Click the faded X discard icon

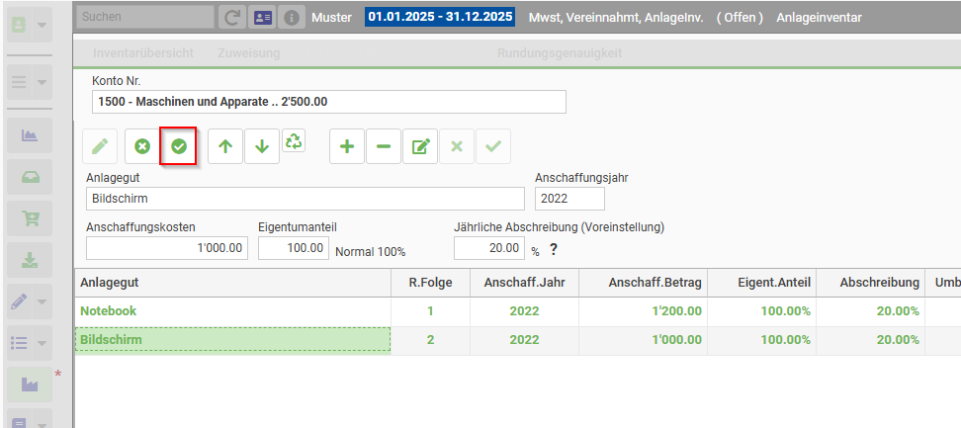(457, 147)
